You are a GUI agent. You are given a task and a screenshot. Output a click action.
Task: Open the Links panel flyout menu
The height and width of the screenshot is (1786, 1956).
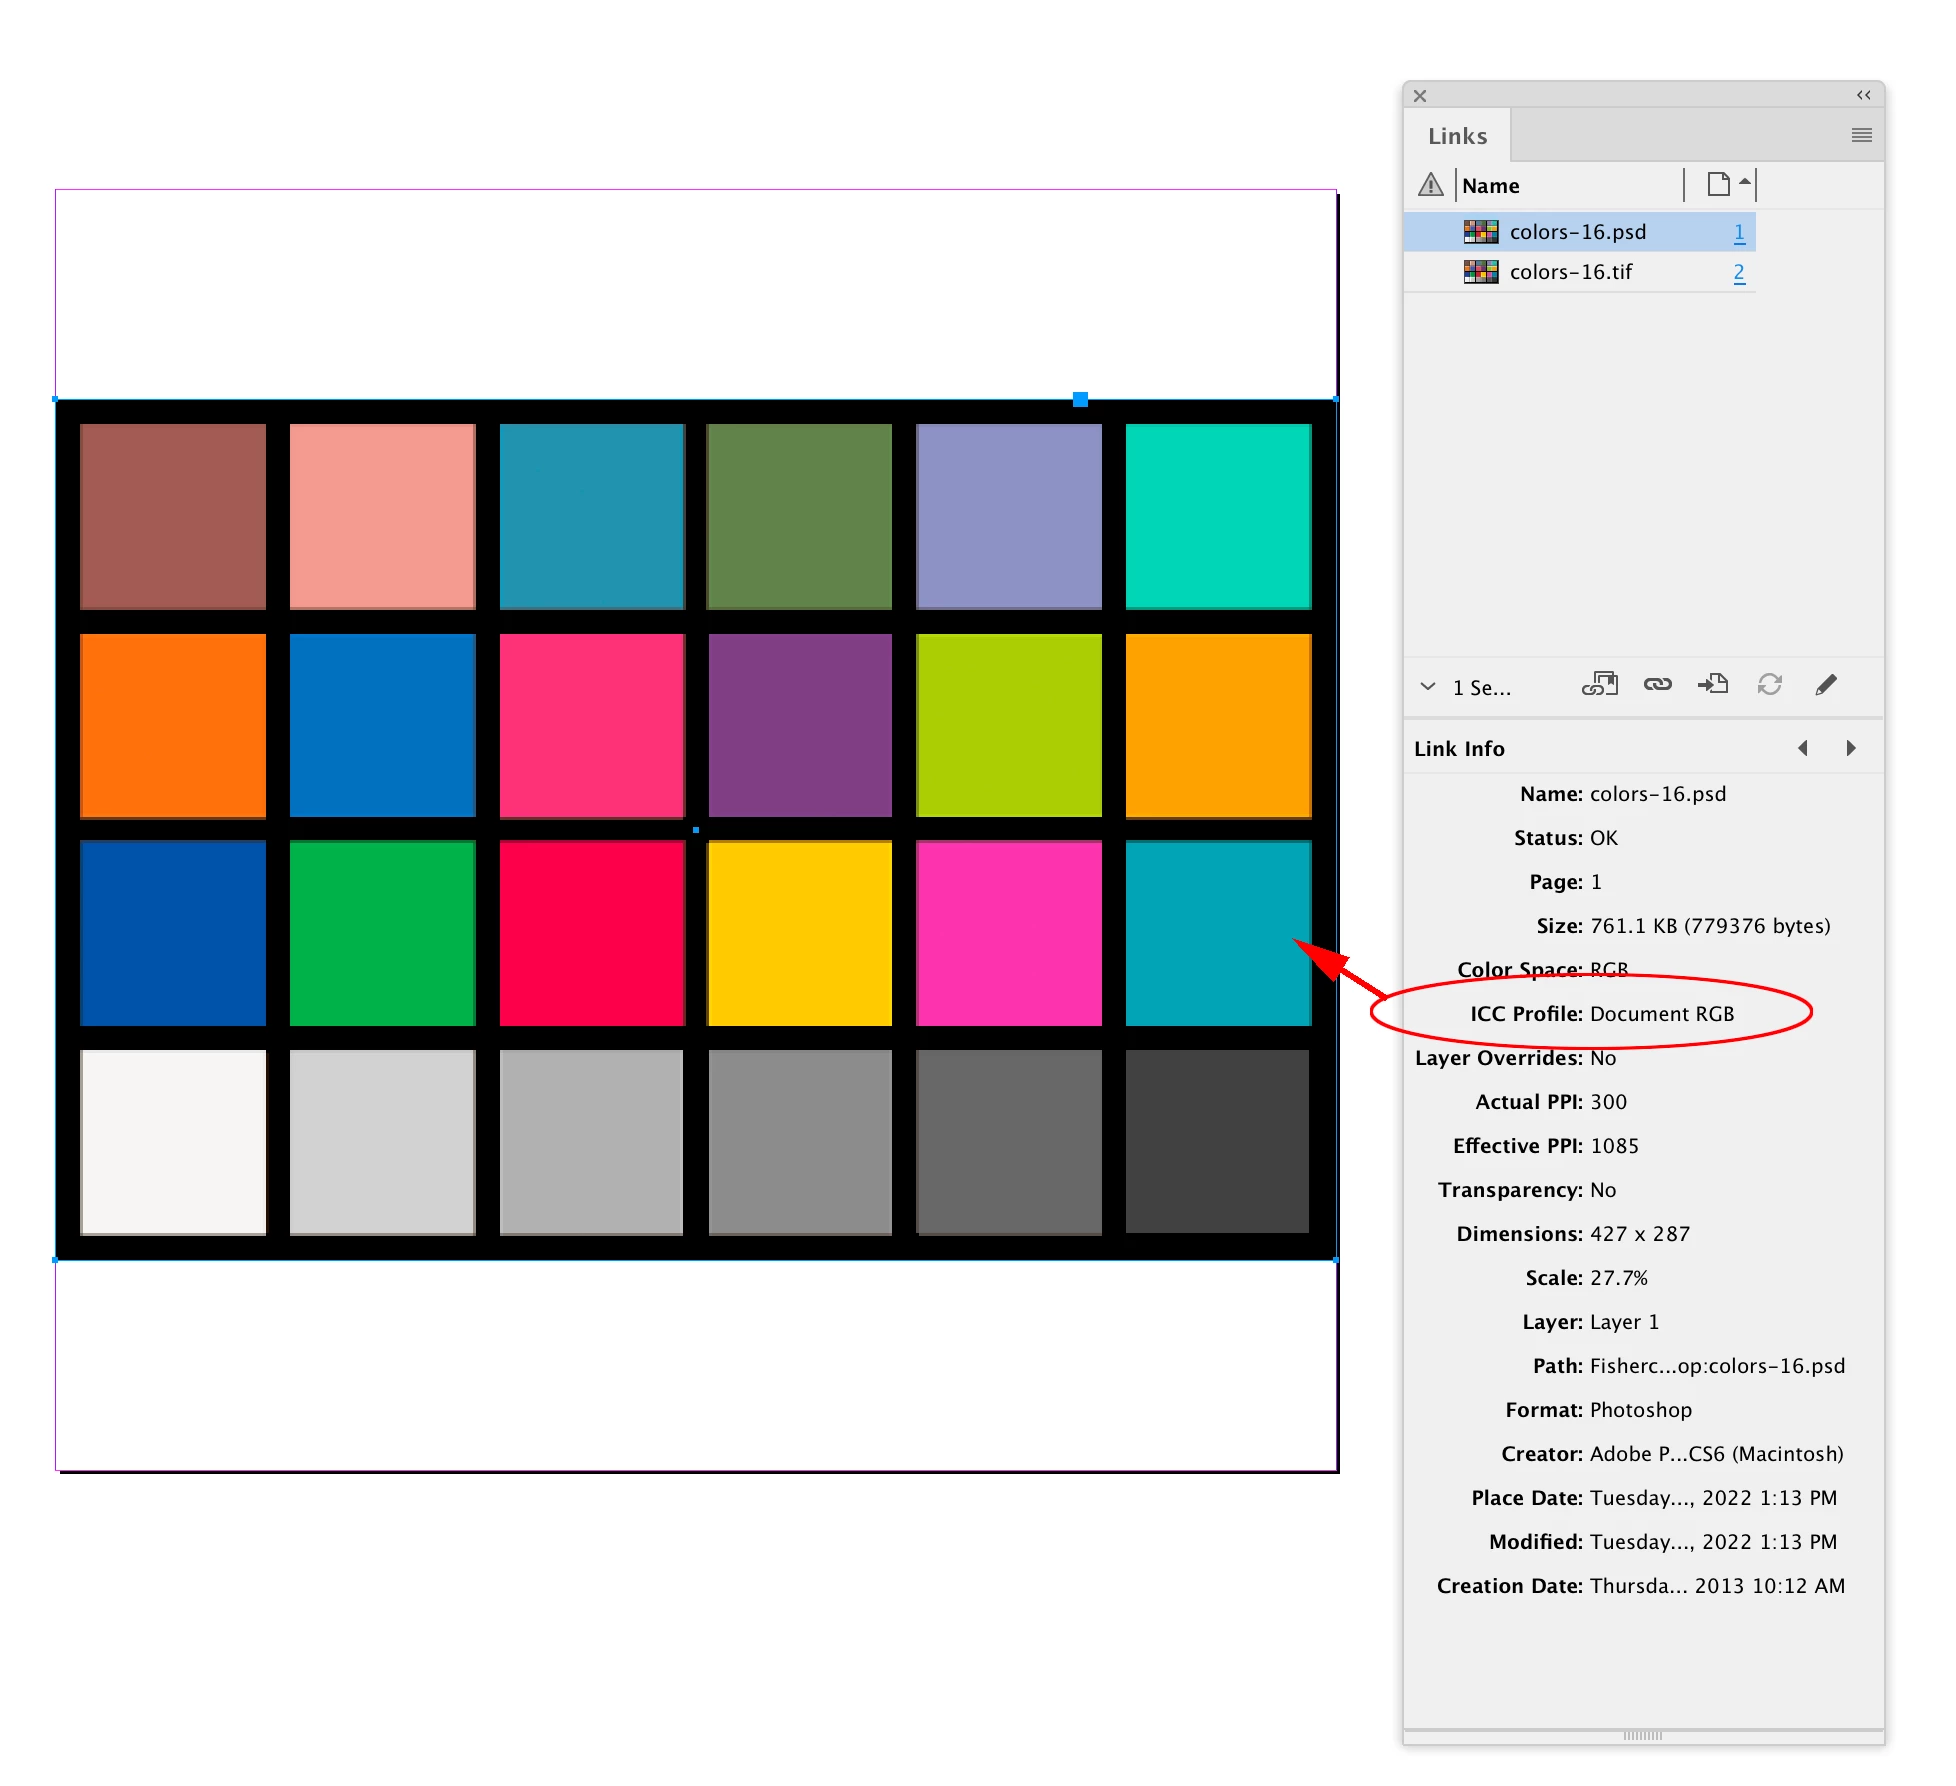point(1861,135)
